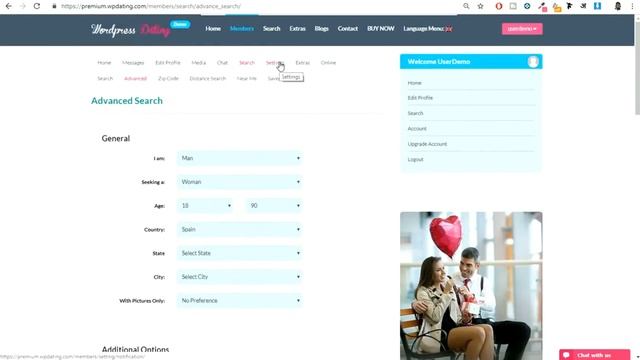This screenshot has width=640, height=360.
Task: Open the 'I am' gender dropdown
Action: tap(240, 158)
